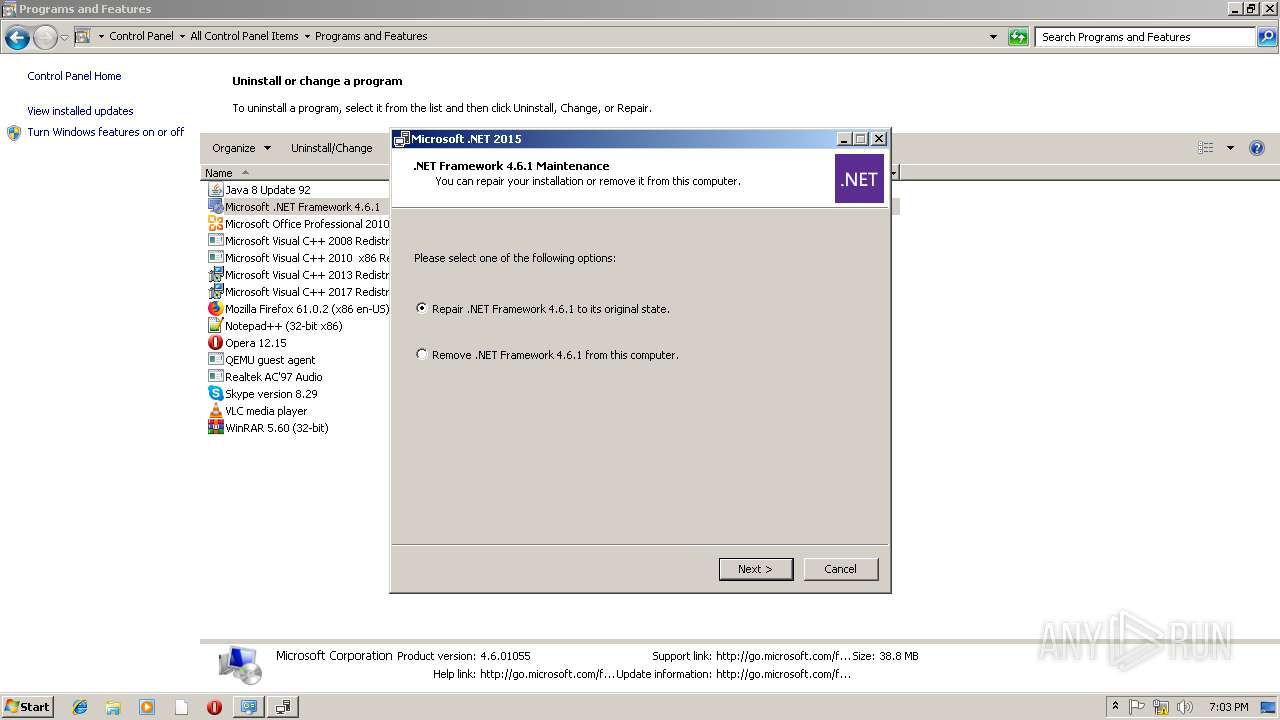
Task: Select the 'Java 8 Update 92' row text
Action: (268, 190)
